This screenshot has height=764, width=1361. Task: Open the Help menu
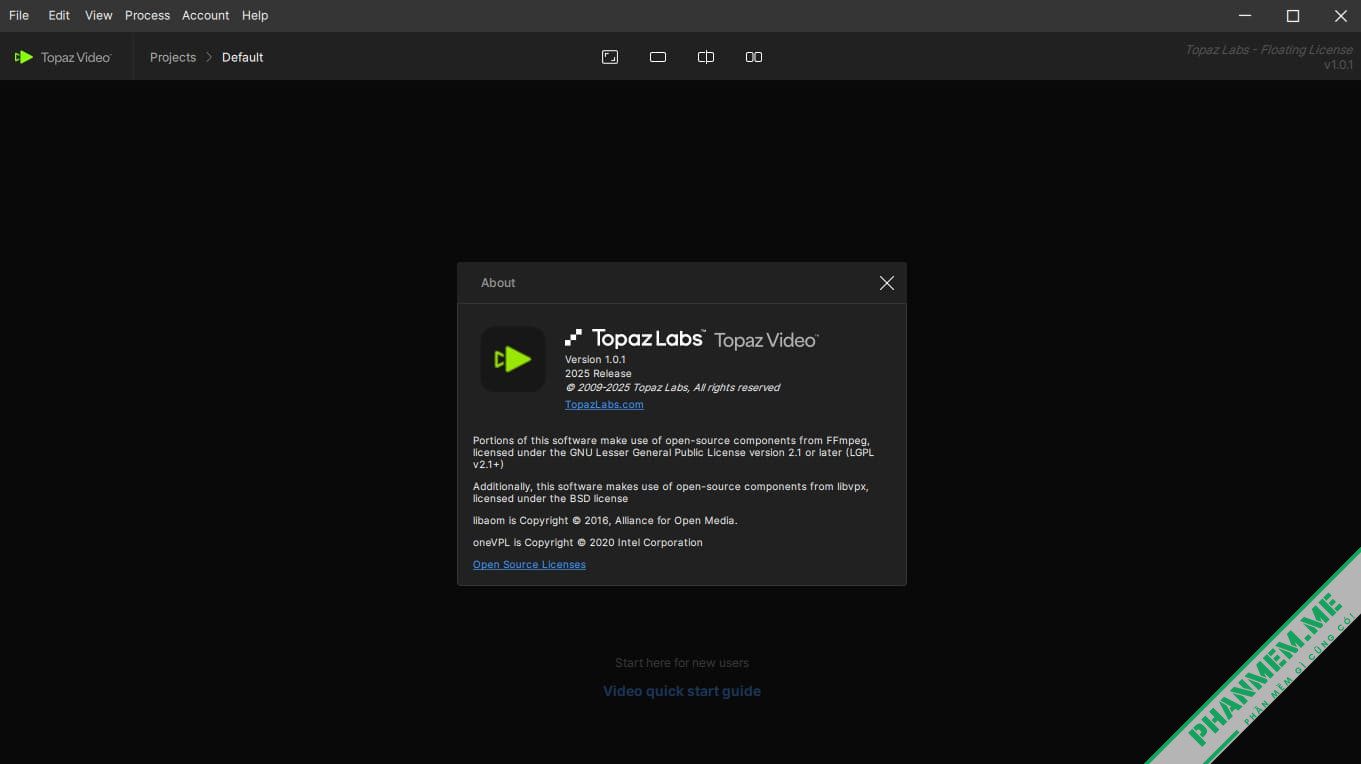click(255, 15)
